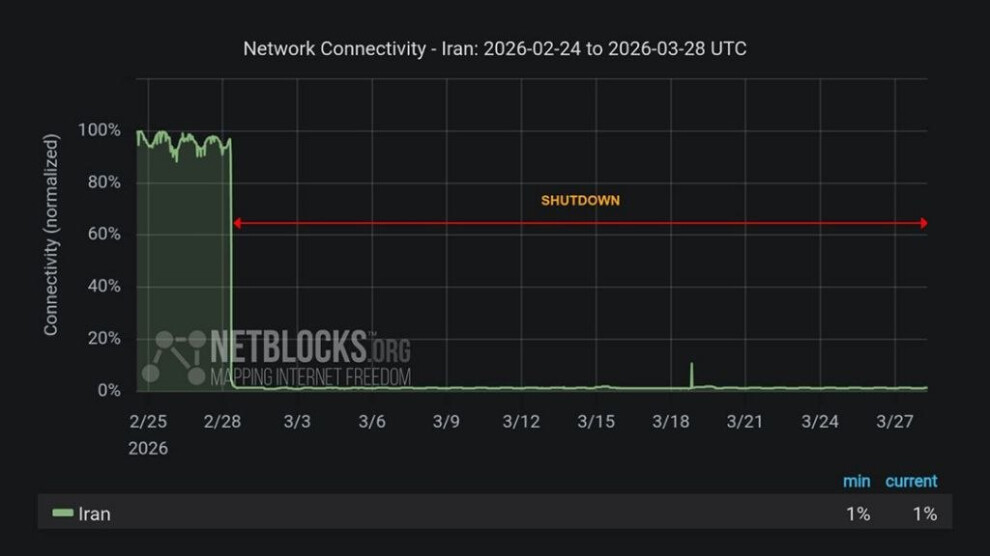Image resolution: width=990 pixels, height=556 pixels.
Task: Click the left arrowhead of the red shutdown line
Action: point(237,223)
